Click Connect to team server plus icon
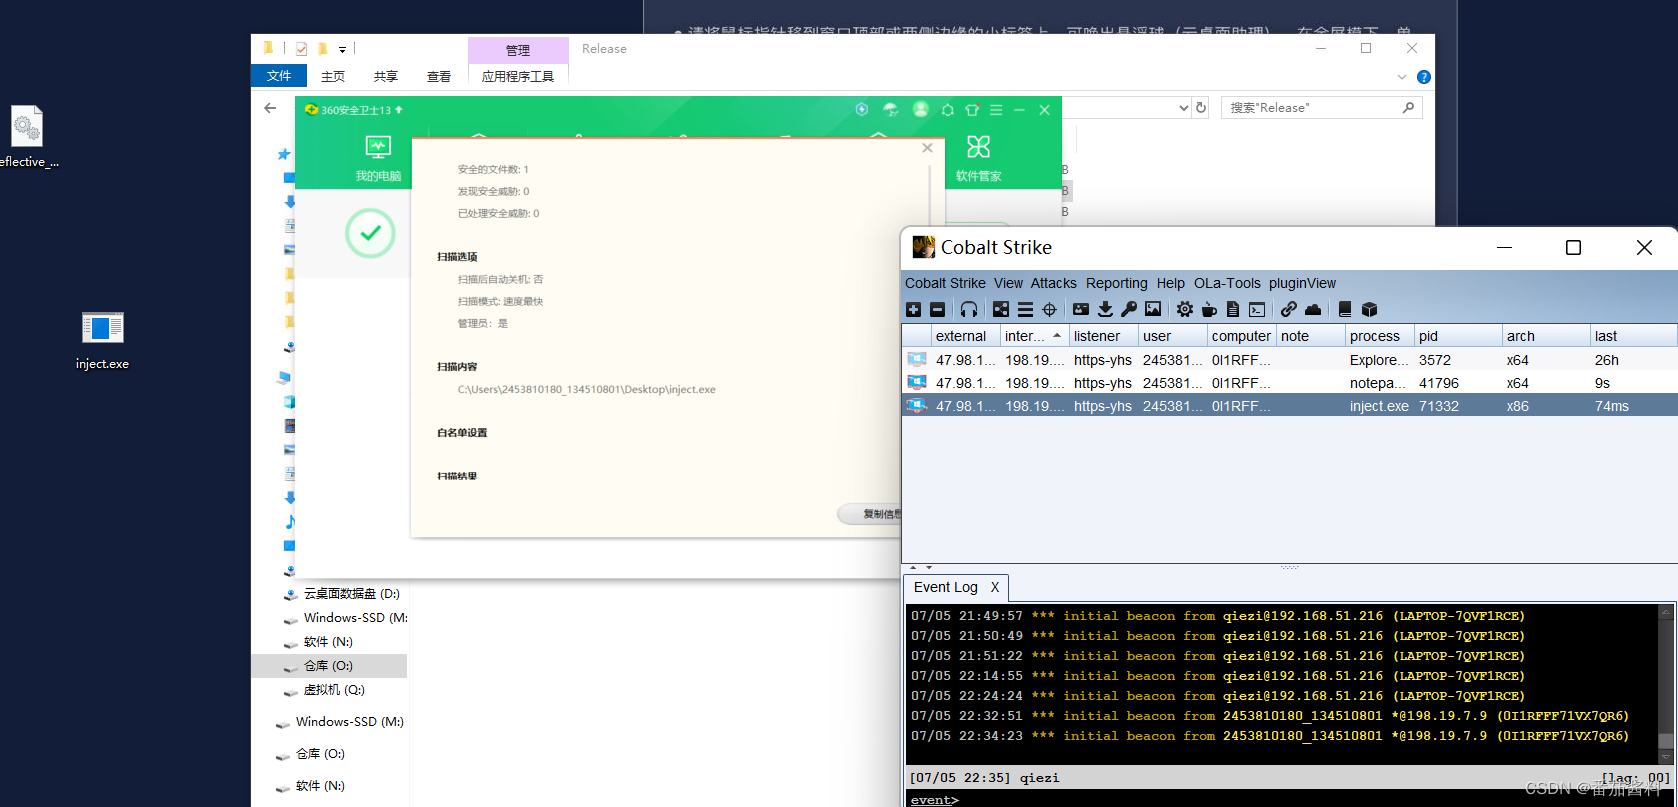Image resolution: width=1678 pixels, height=807 pixels. [x=913, y=310]
